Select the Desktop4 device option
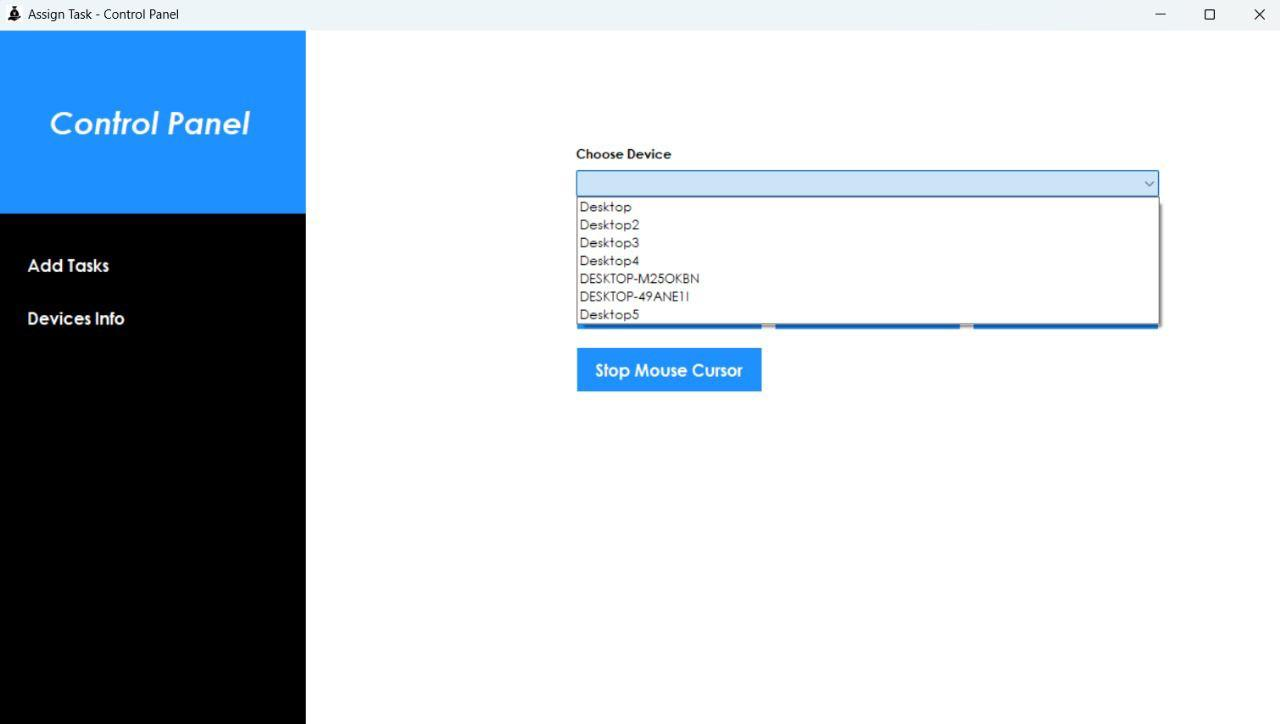1280x724 pixels. 609,261
